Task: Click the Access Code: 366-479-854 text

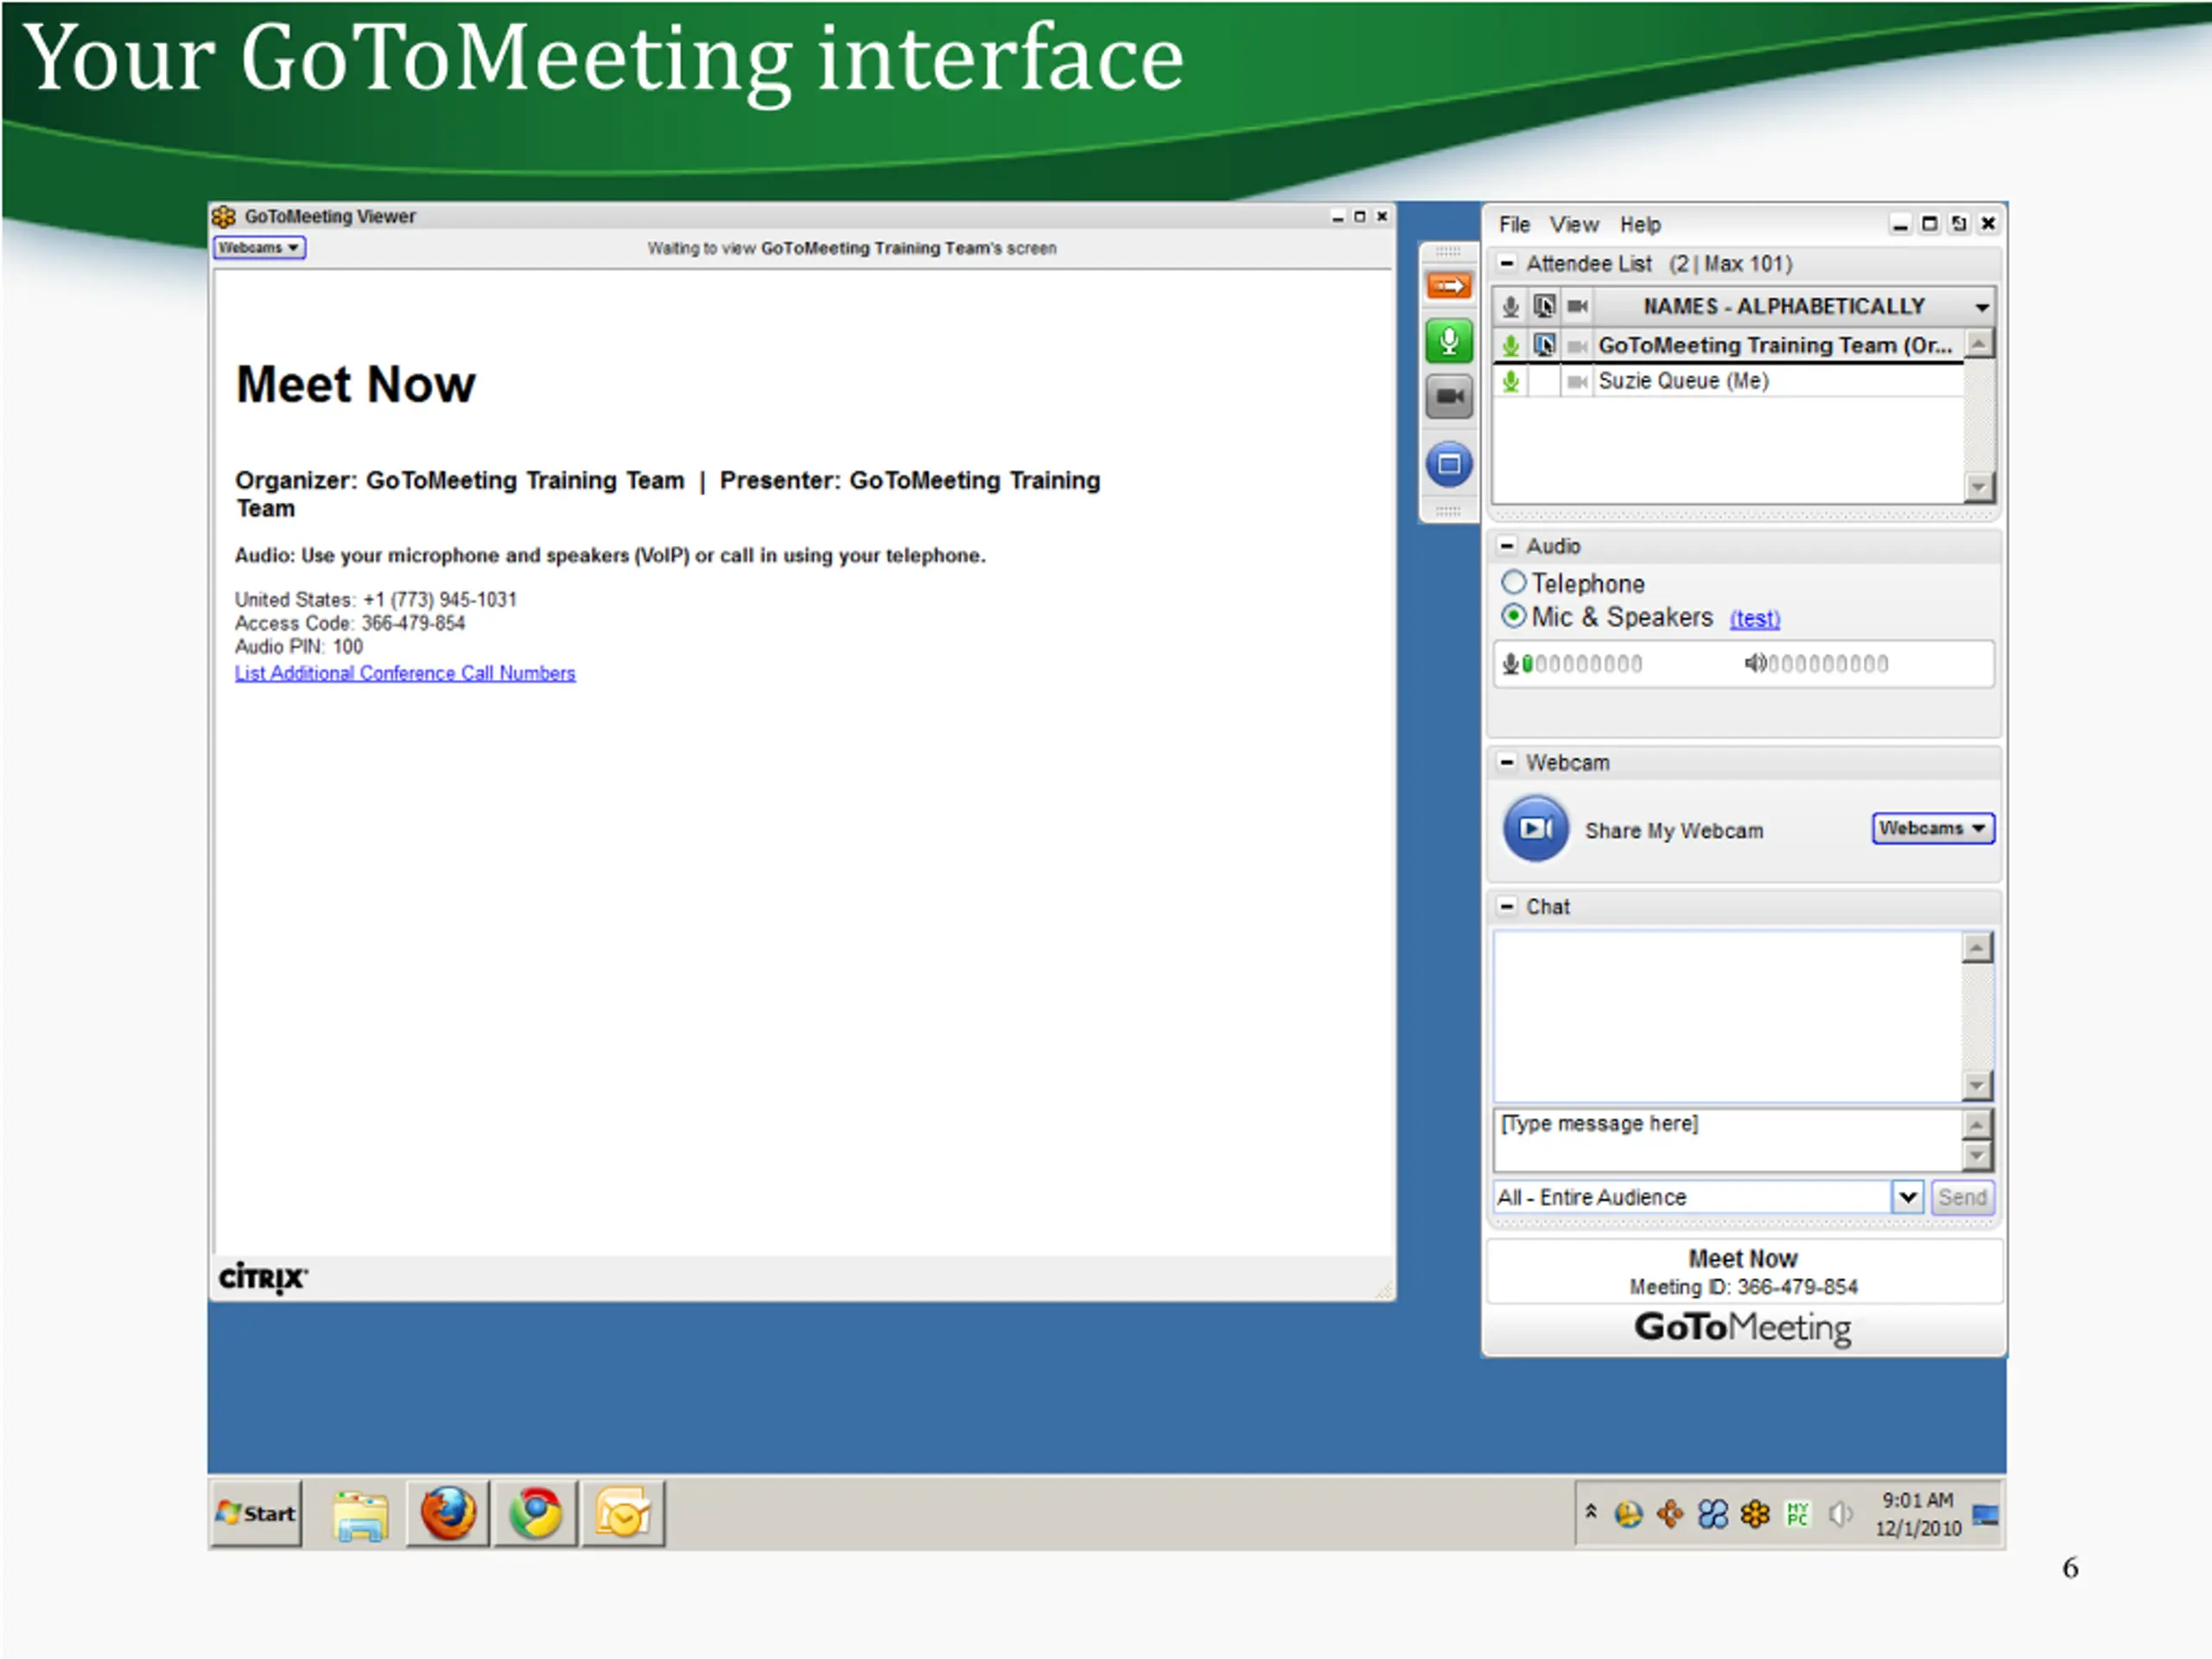Action: point(350,623)
